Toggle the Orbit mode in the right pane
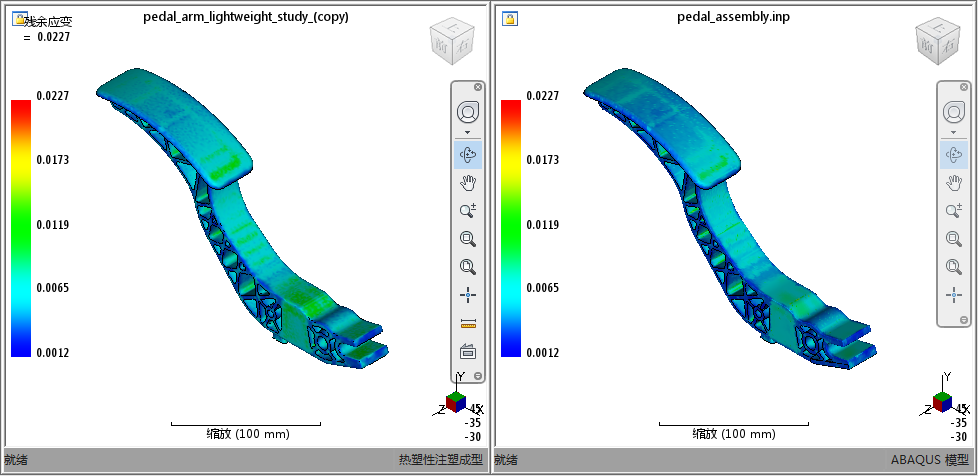The height and width of the screenshot is (476, 978). pos(954,154)
